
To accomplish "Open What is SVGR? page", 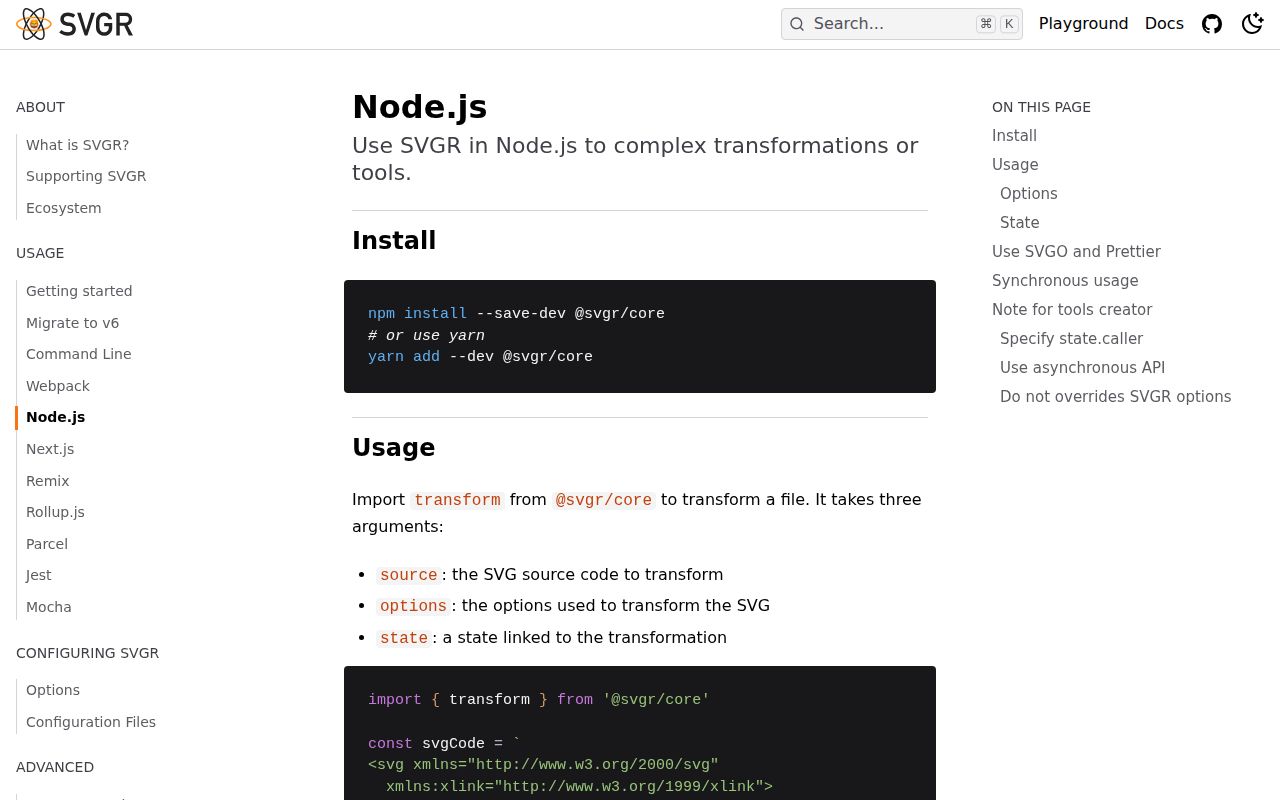I will pos(77,145).
